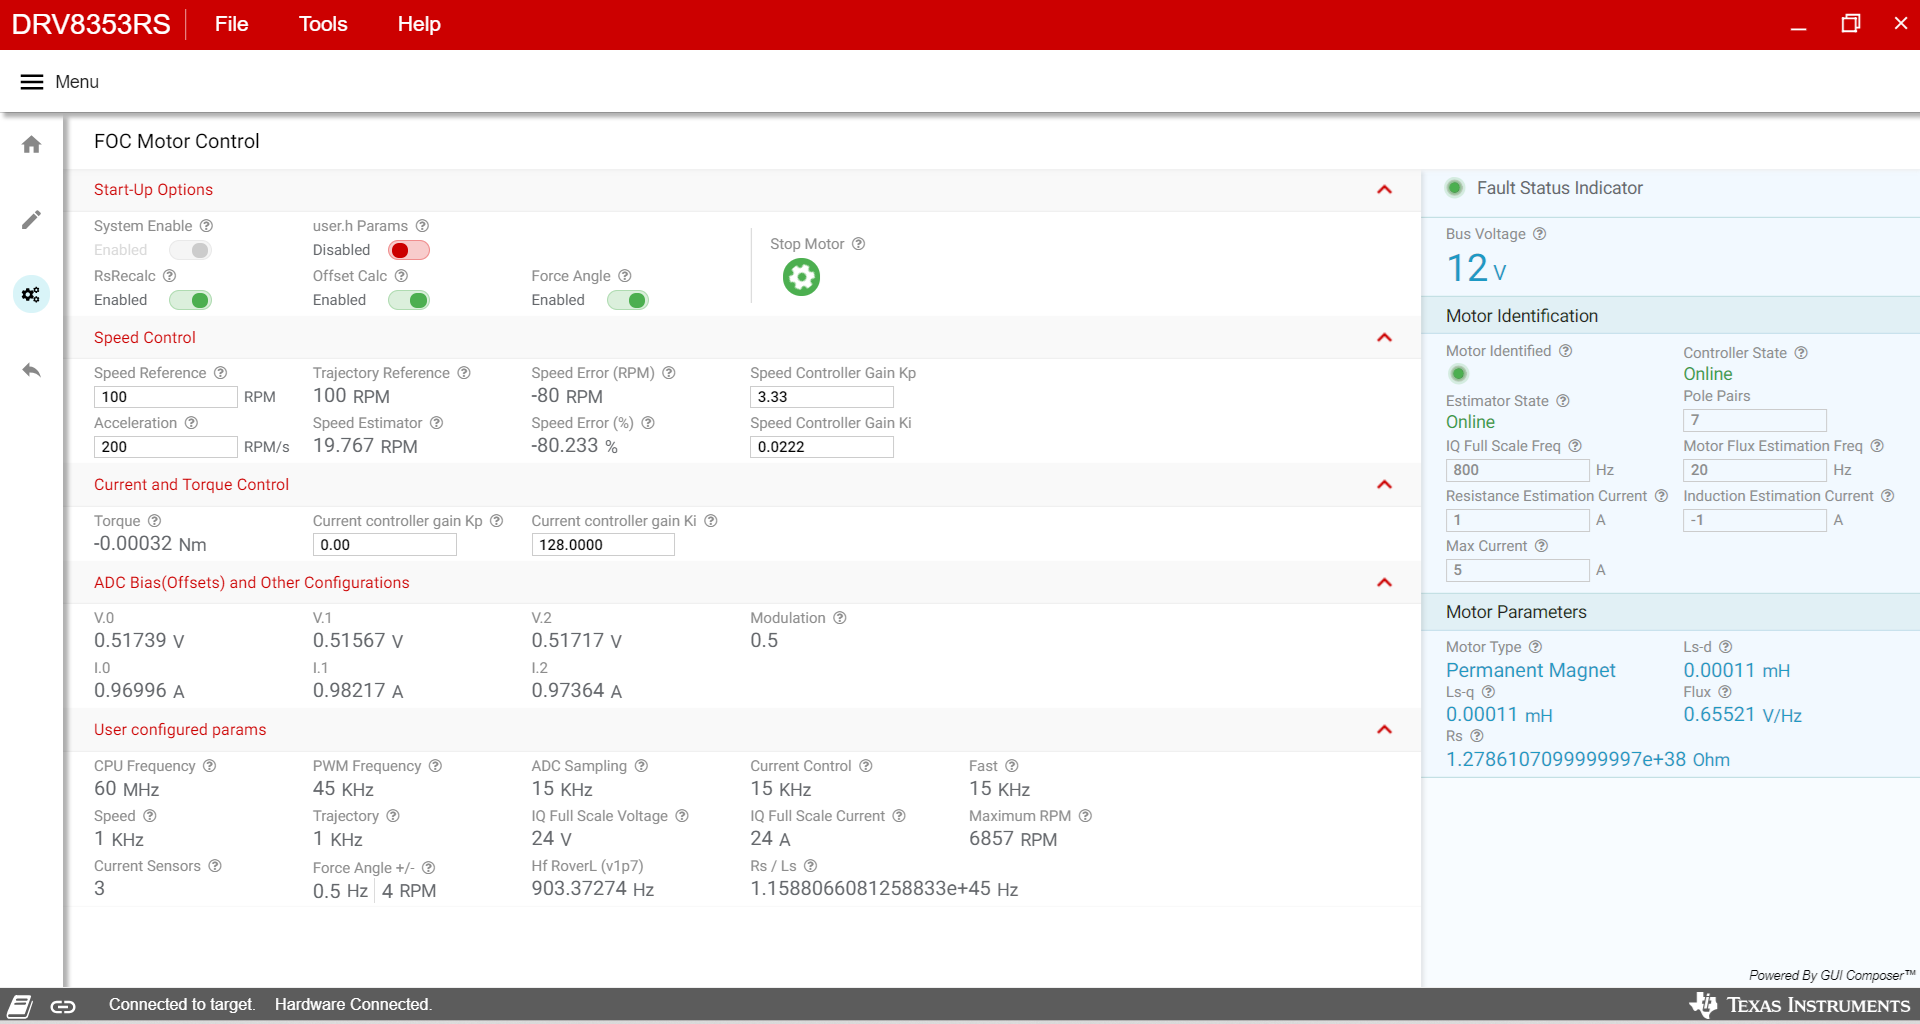The width and height of the screenshot is (1920, 1024).
Task: Click the 'Permanent Magnet' motor type value
Action: [x=1531, y=671]
